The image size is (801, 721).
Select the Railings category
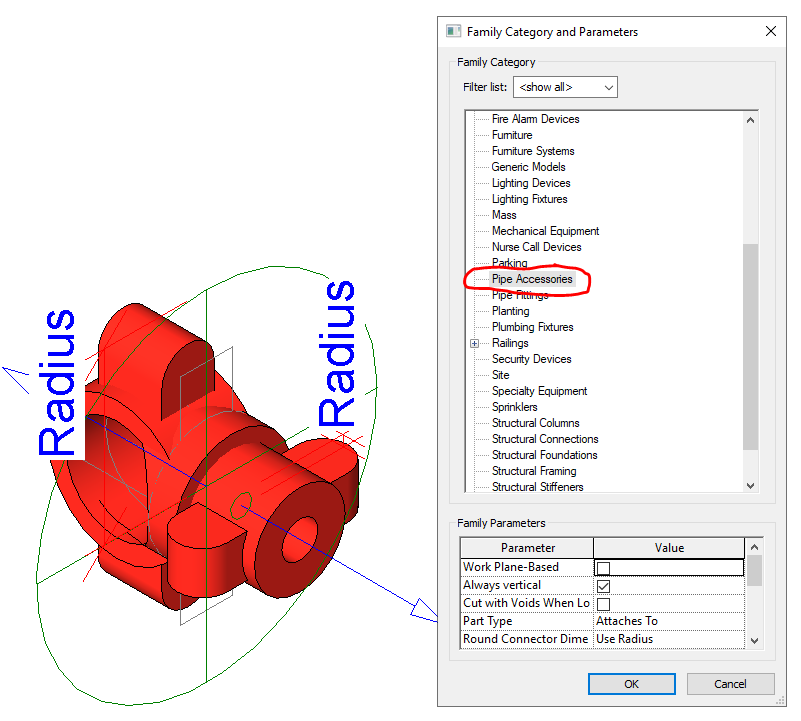pos(510,343)
